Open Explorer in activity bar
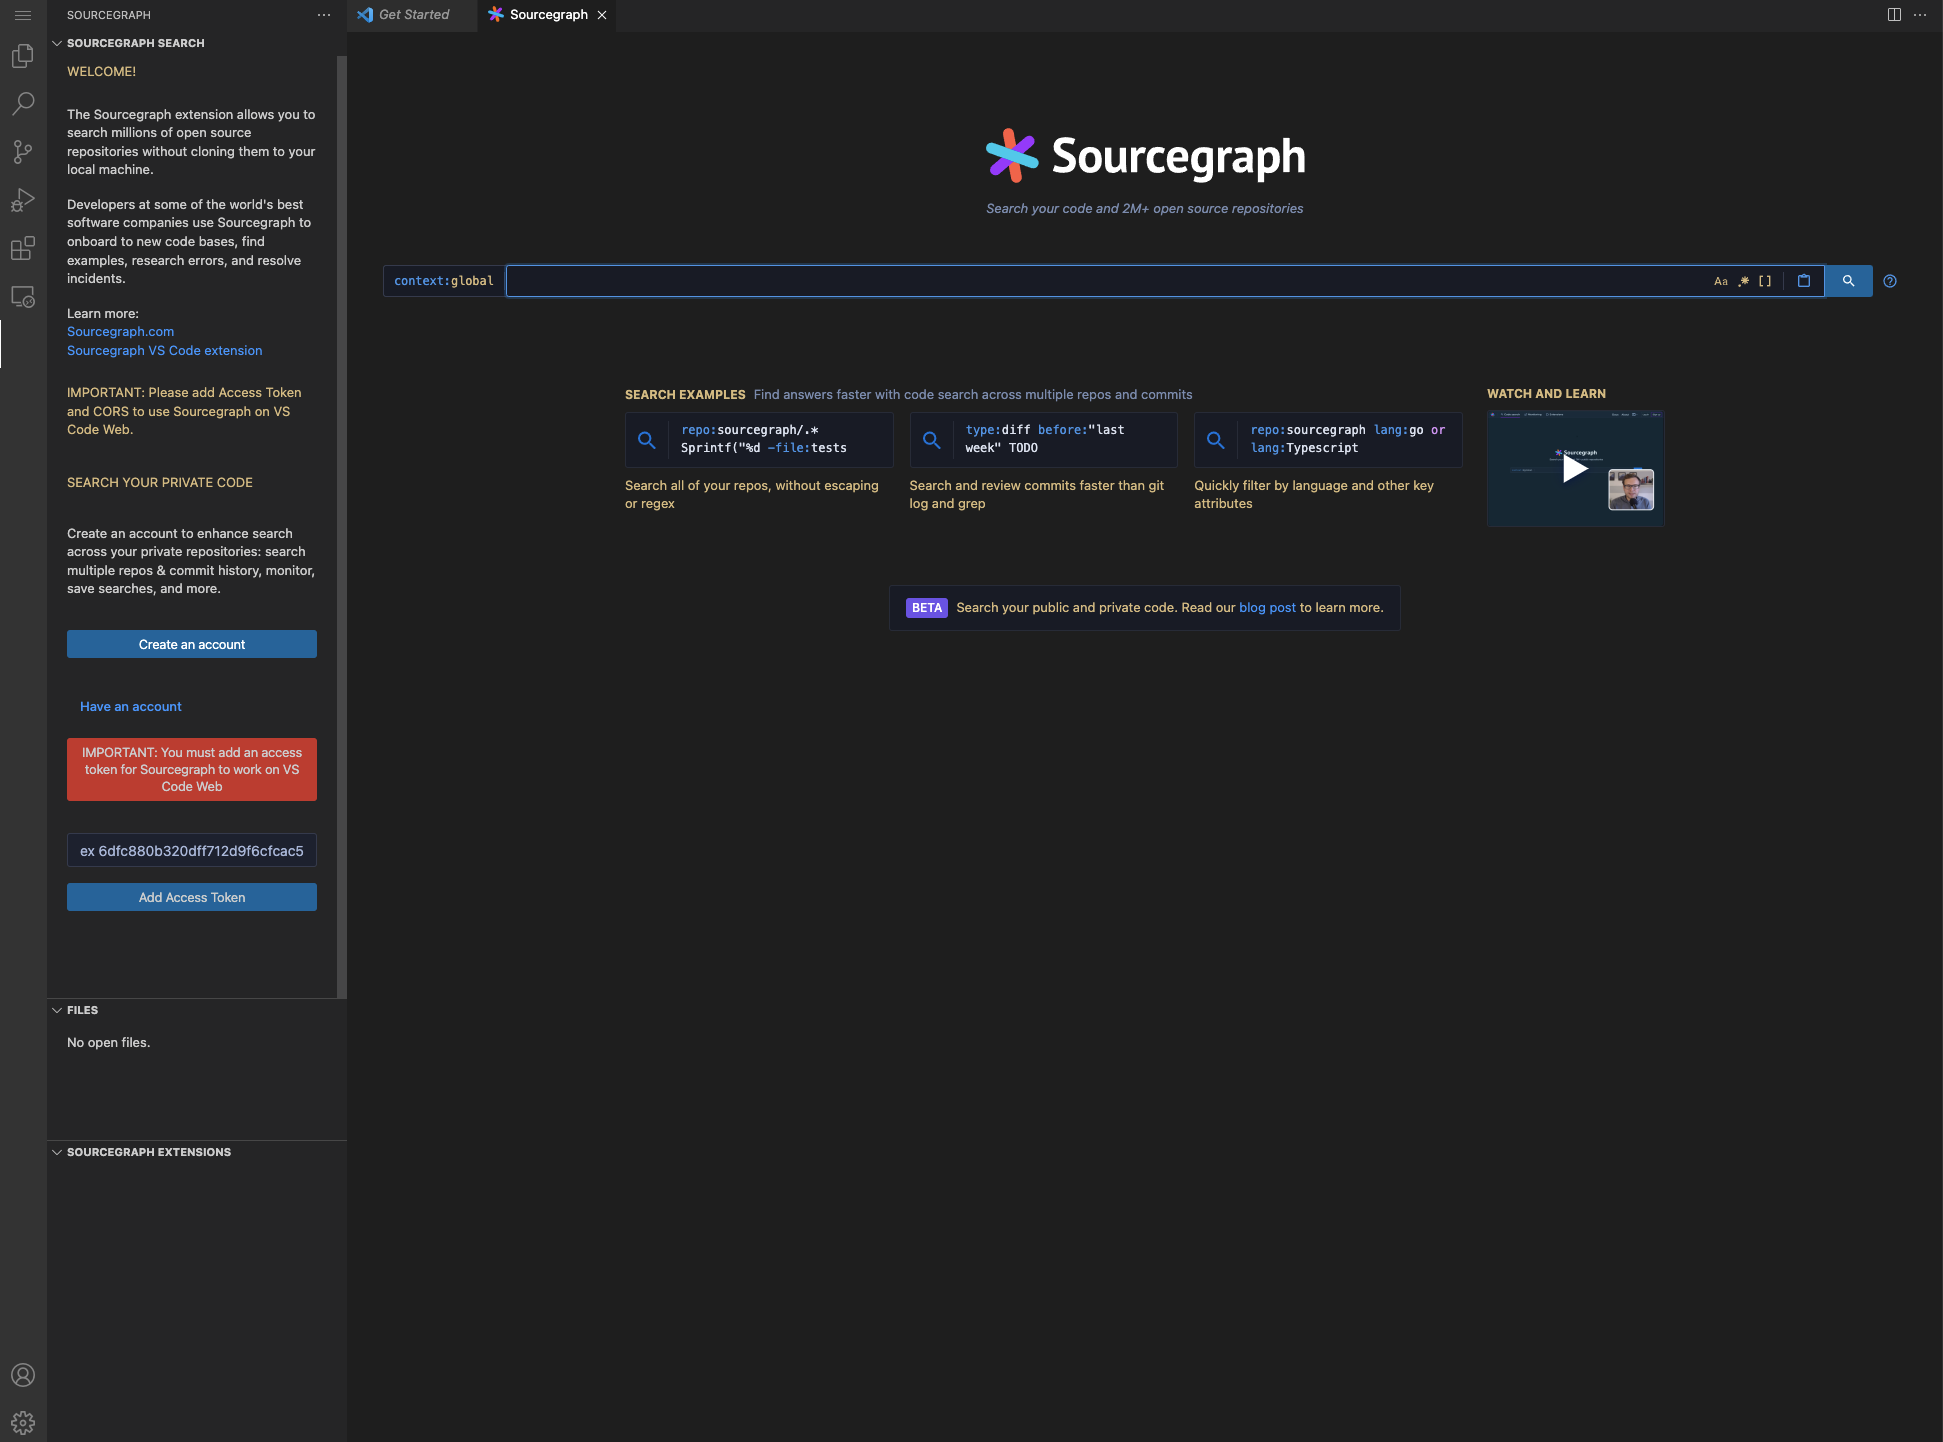The width and height of the screenshot is (1943, 1442). (x=23, y=56)
